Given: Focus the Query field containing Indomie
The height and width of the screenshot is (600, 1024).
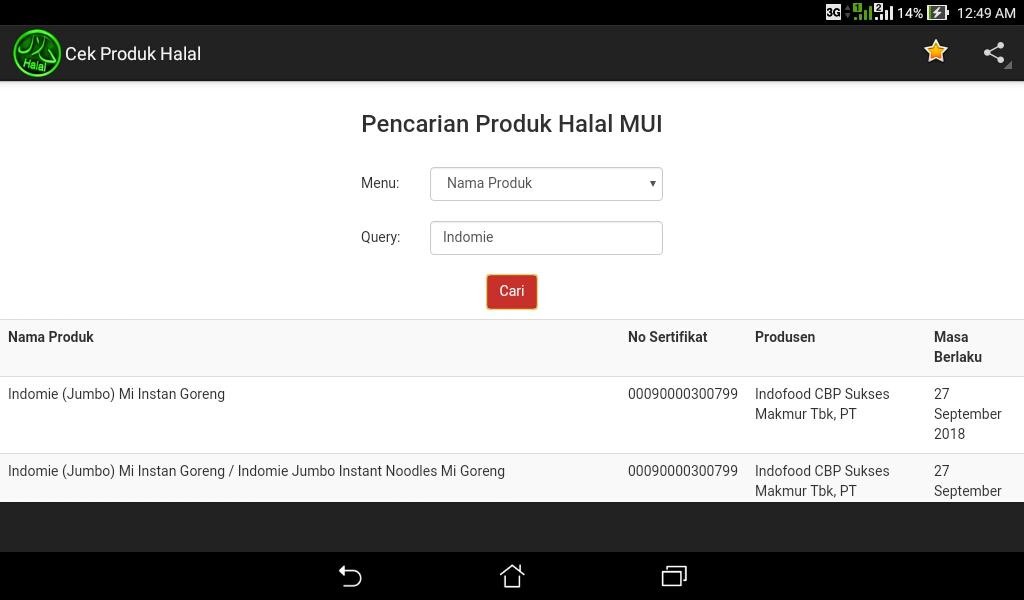Looking at the screenshot, I should click(546, 238).
